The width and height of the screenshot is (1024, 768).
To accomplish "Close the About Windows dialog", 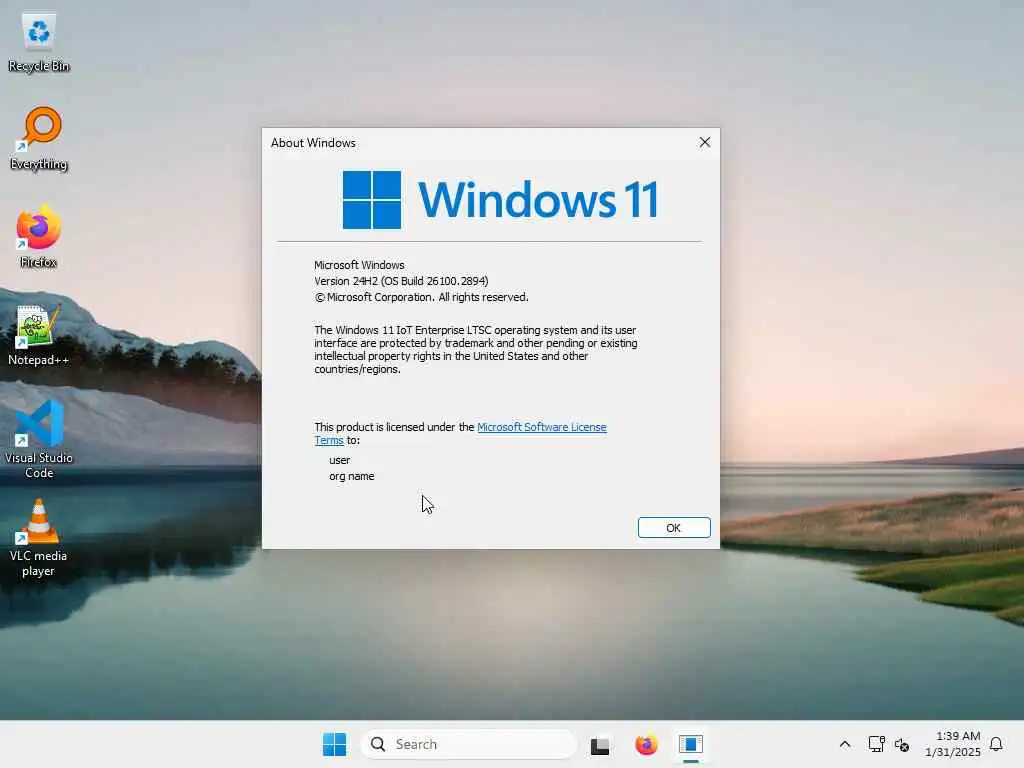I will [705, 142].
